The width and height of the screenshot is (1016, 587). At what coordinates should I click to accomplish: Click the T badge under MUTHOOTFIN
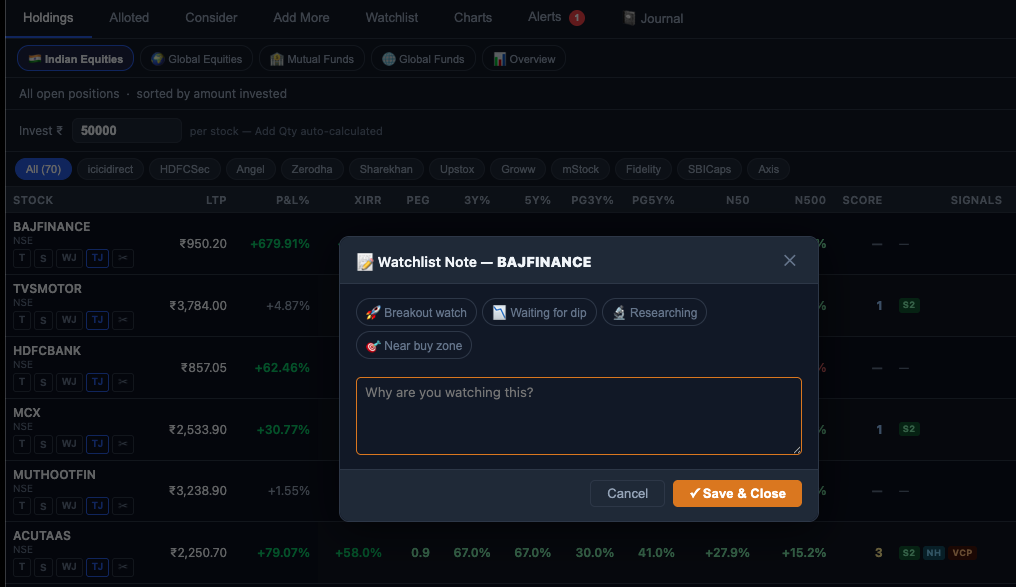click(21, 506)
